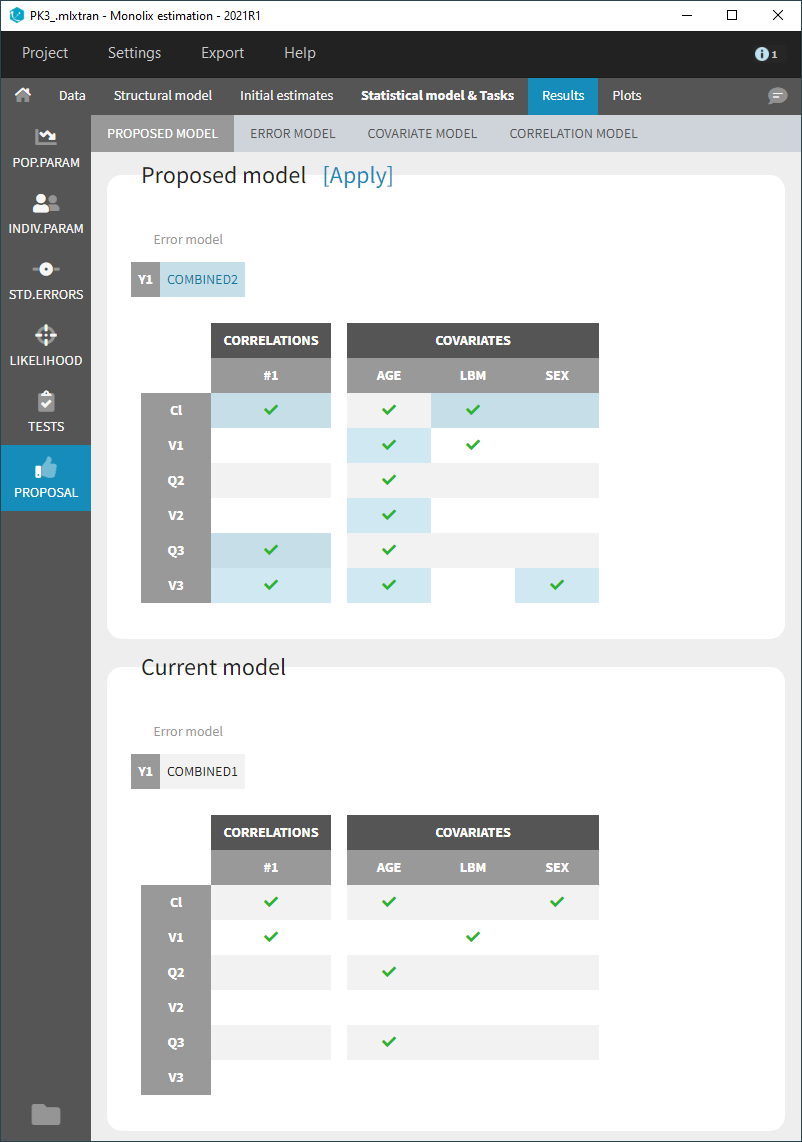Image resolution: width=802 pixels, height=1142 pixels.
Task: Click the info notification icon
Action: 765,54
